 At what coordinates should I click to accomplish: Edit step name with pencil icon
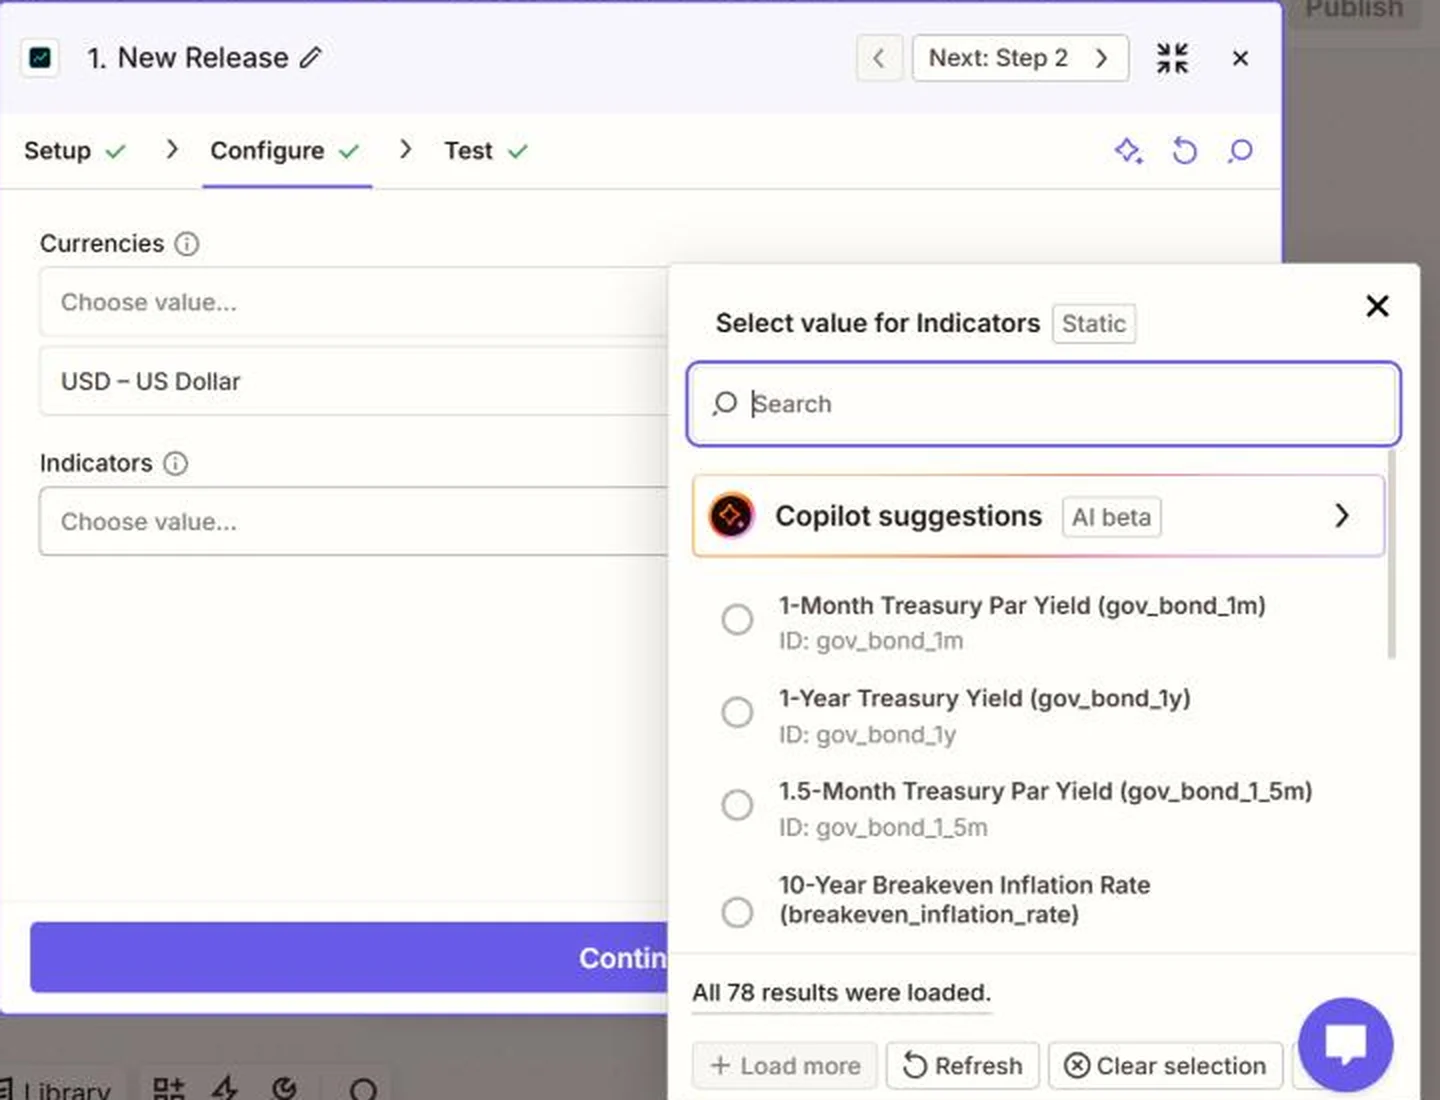311,58
